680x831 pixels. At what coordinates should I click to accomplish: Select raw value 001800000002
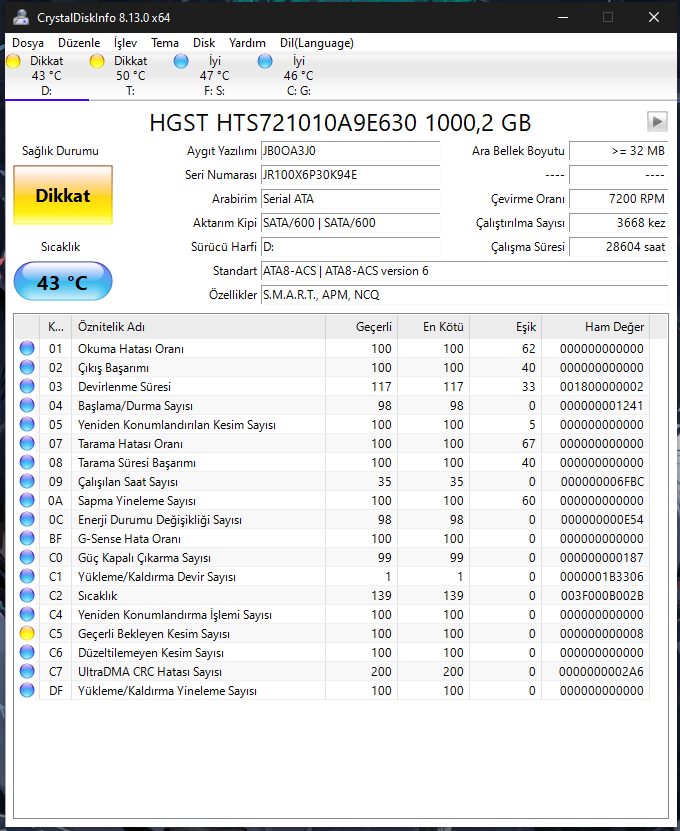(602, 387)
